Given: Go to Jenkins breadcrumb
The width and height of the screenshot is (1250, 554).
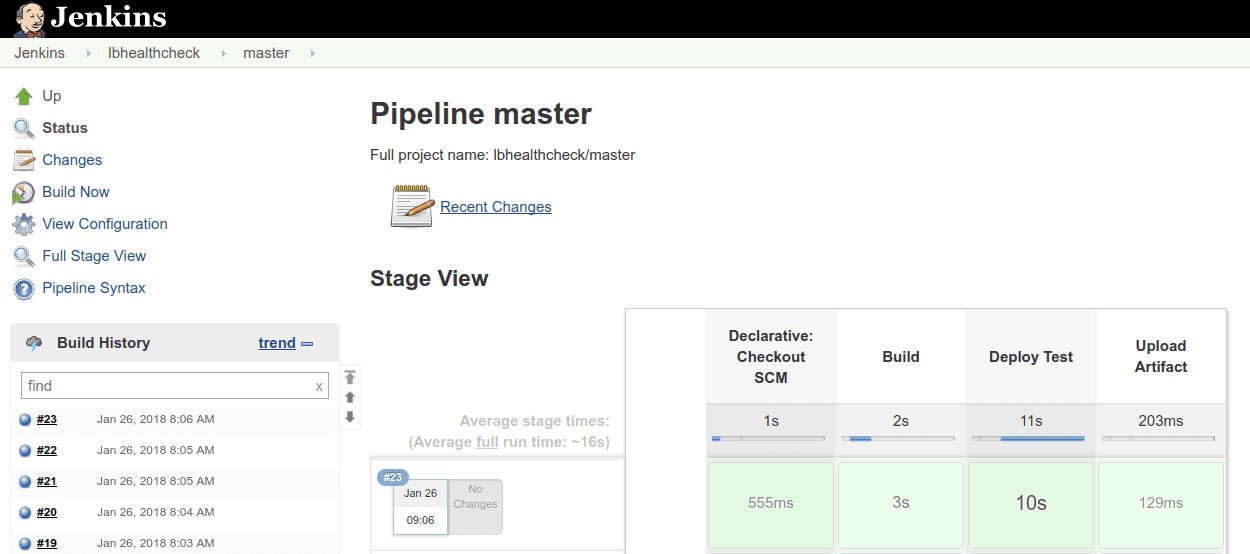Looking at the screenshot, I should [40, 53].
